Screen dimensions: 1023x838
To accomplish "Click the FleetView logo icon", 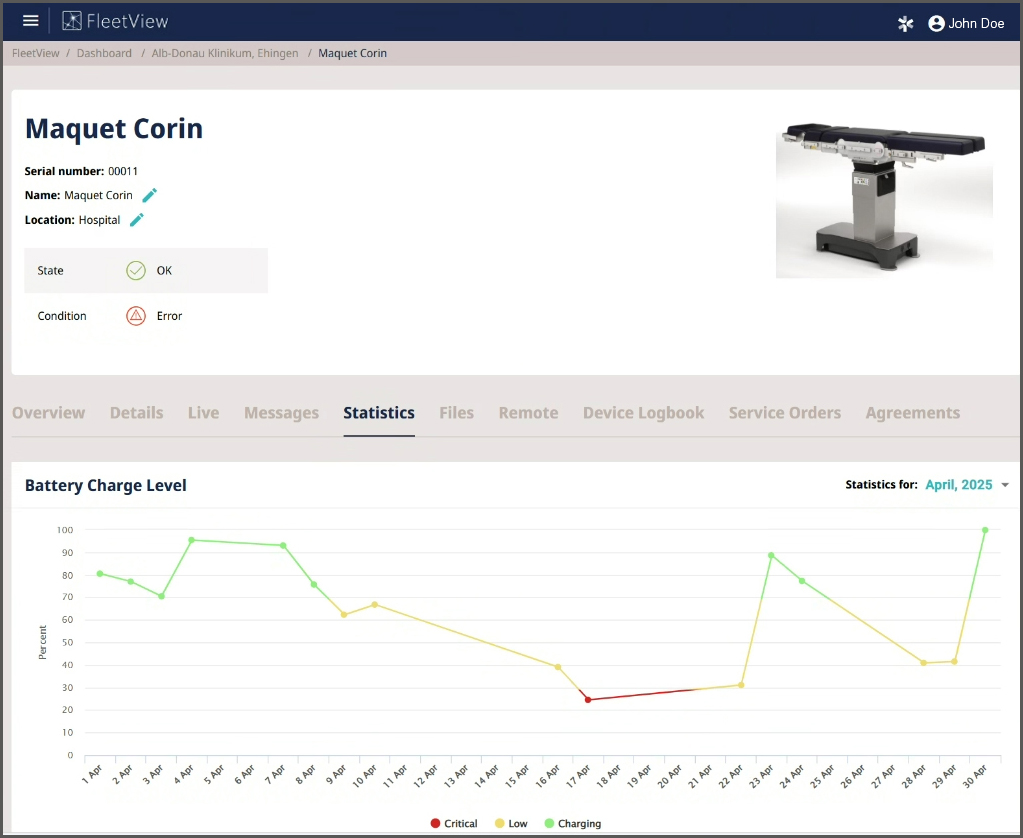I will click(72, 21).
